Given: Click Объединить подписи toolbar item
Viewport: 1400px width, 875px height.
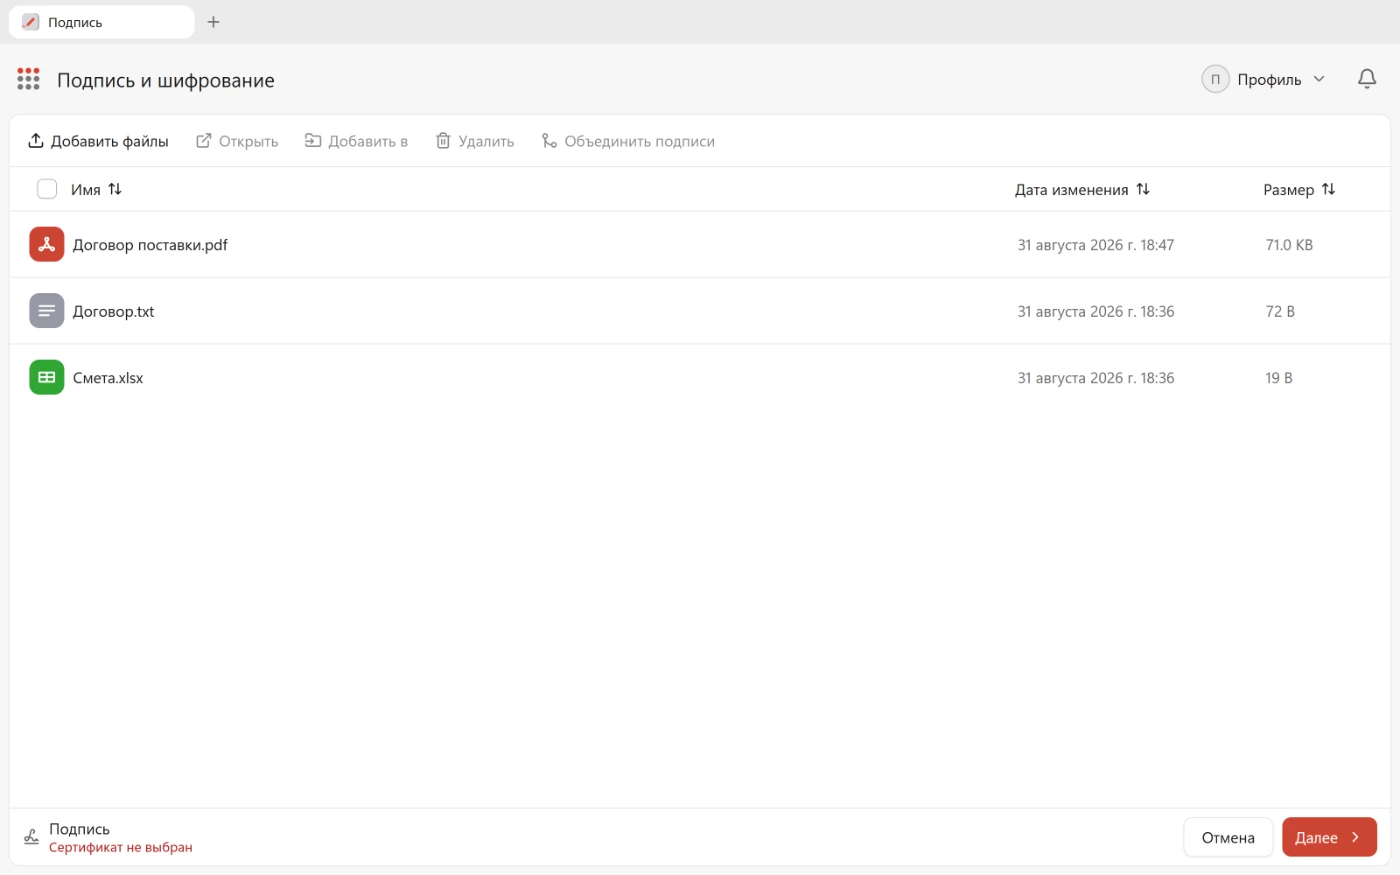Looking at the screenshot, I should (x=628, y=141).
